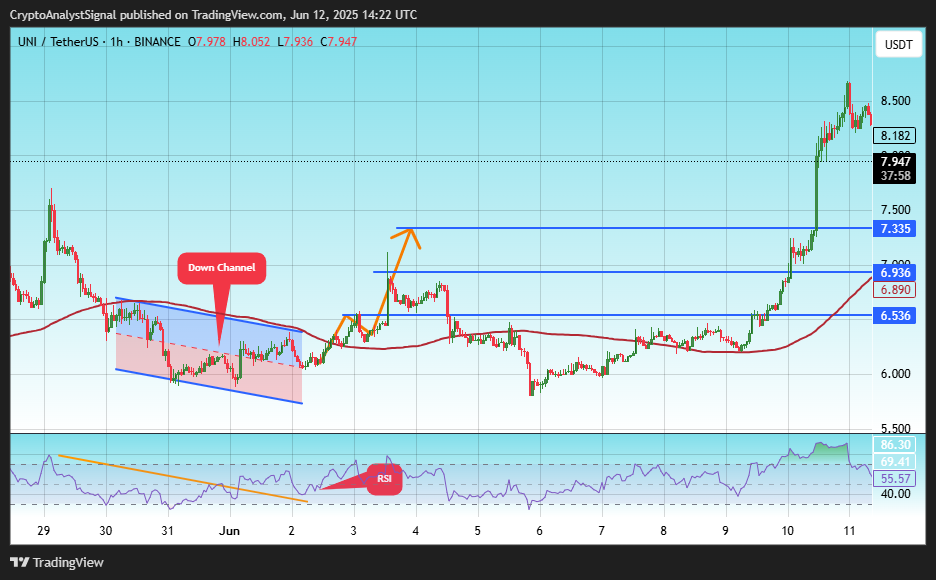Click the countdown timer 37:58
This screenshot has width=936, height=580.
(894, 175)
